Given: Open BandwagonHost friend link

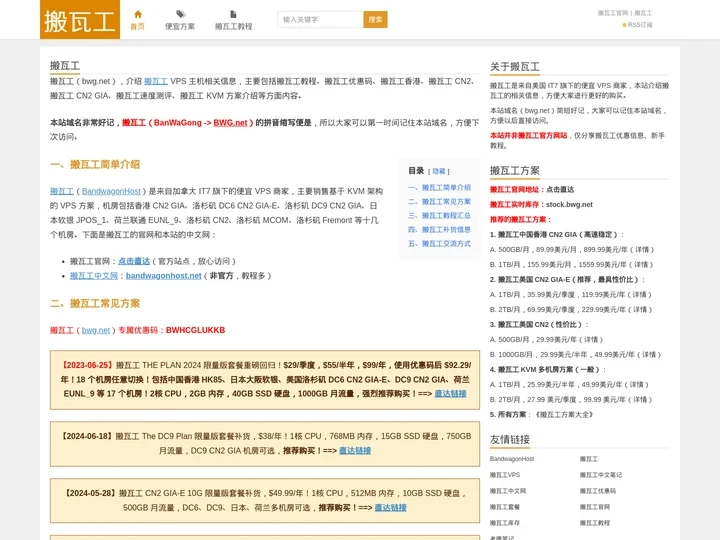Looking at the screenshot, I should click(x=512, y=459).
